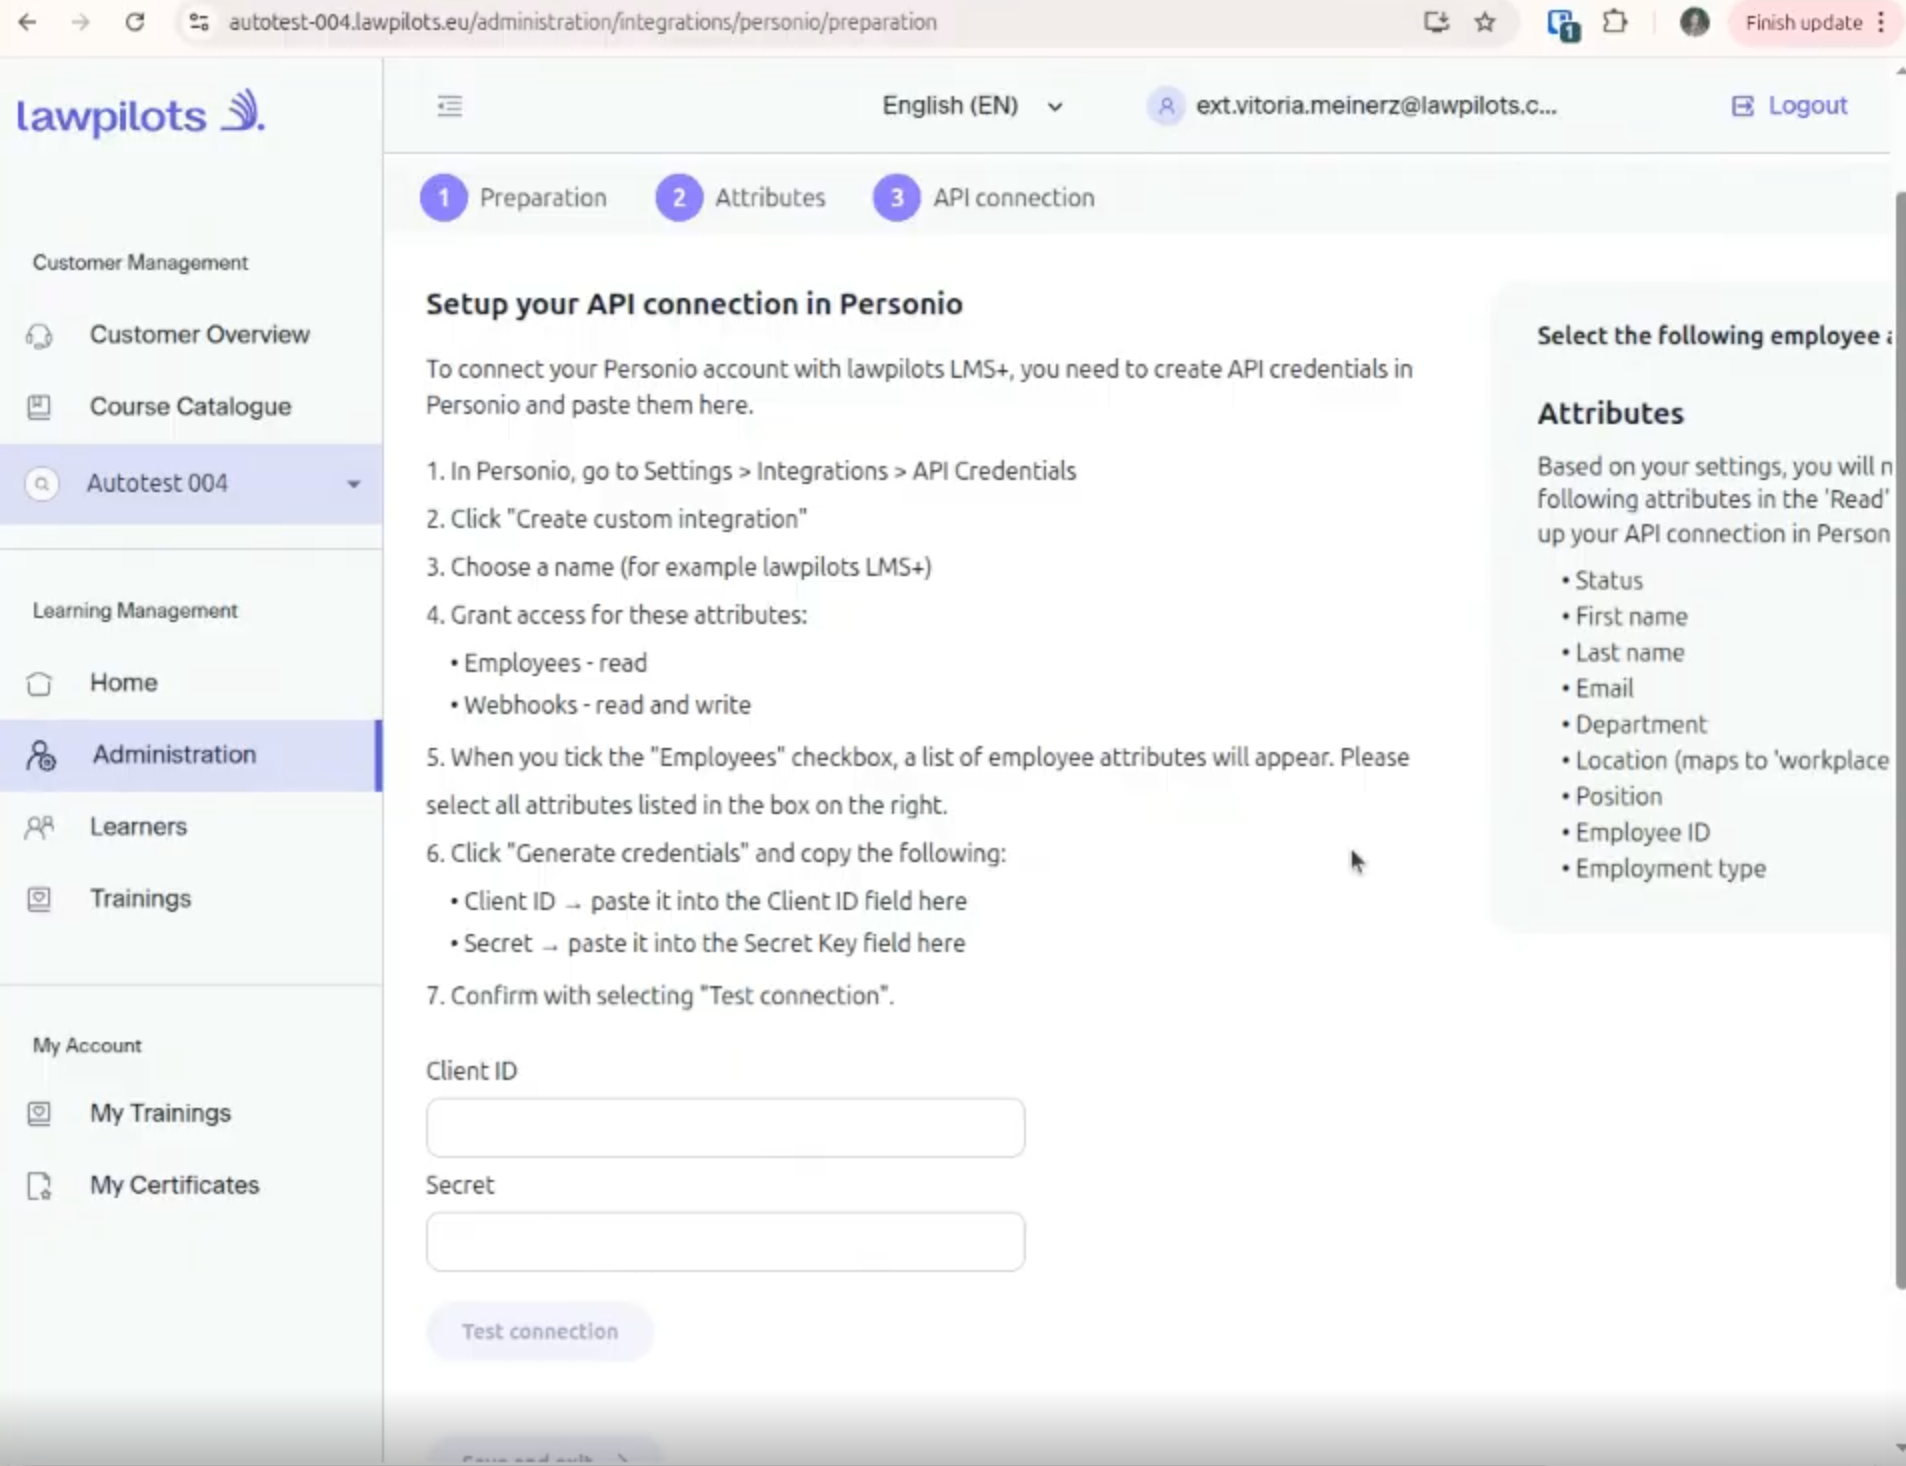The width and height of the screenshot is (1906, 1466).
Task: Switch to the API connection step
Action: (984, 198)
